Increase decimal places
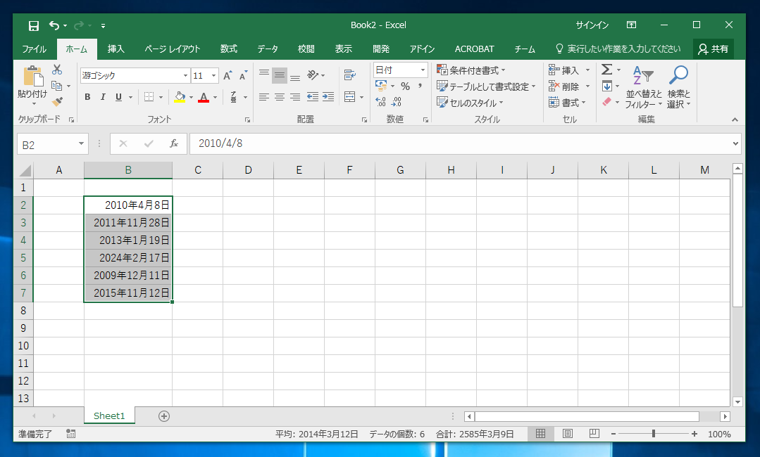 click(381, 101)
